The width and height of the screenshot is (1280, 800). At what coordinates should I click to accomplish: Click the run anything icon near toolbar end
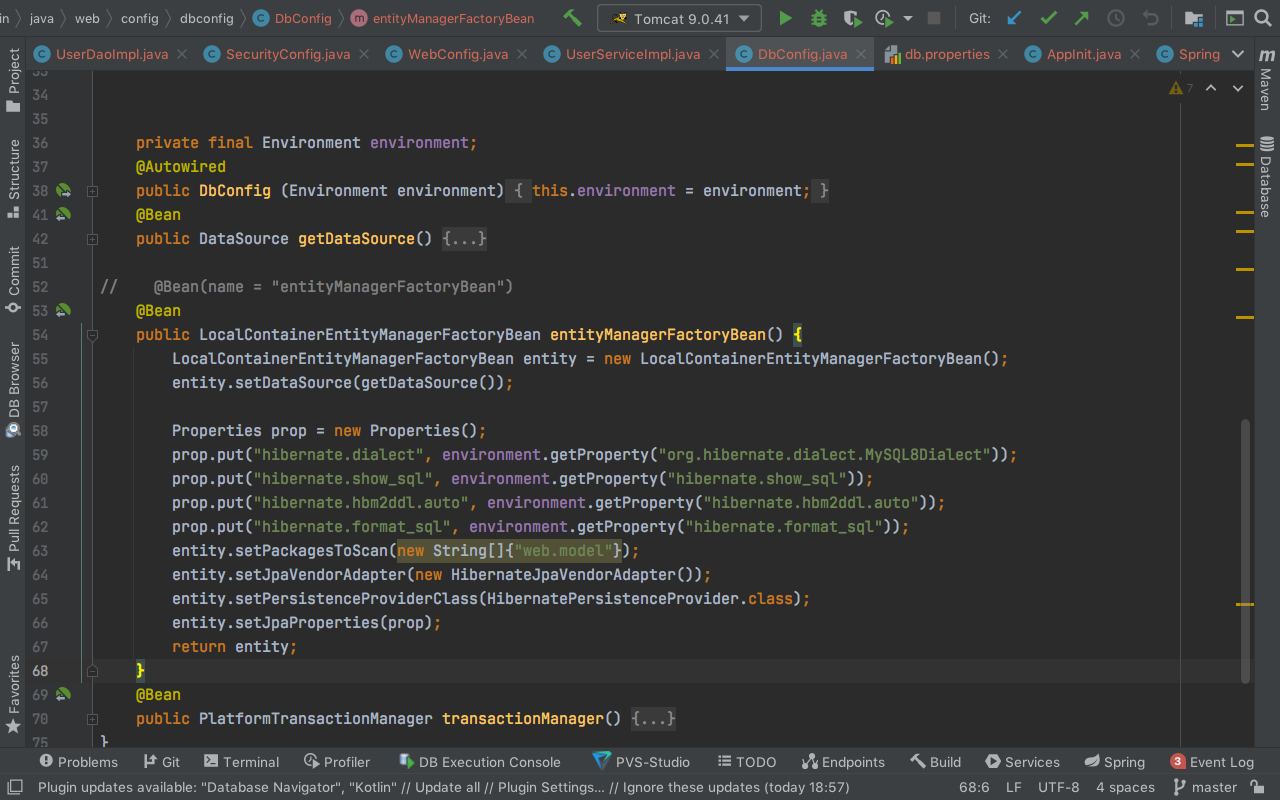point(1235,18)
